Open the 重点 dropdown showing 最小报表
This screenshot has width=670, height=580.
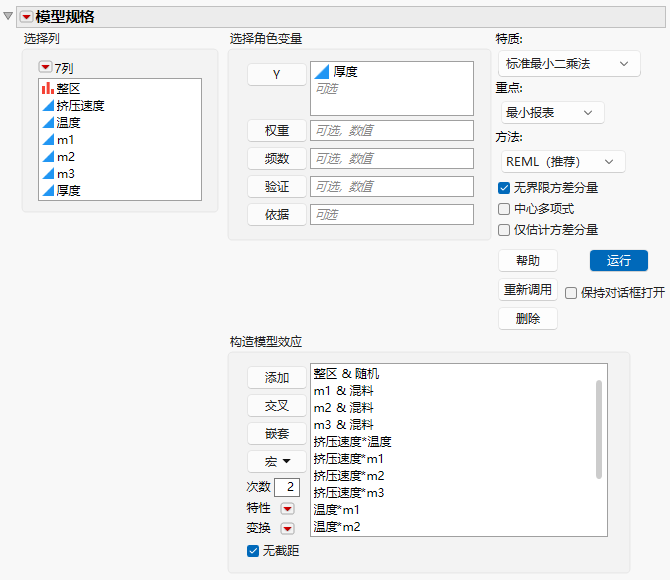click(552, 113)
